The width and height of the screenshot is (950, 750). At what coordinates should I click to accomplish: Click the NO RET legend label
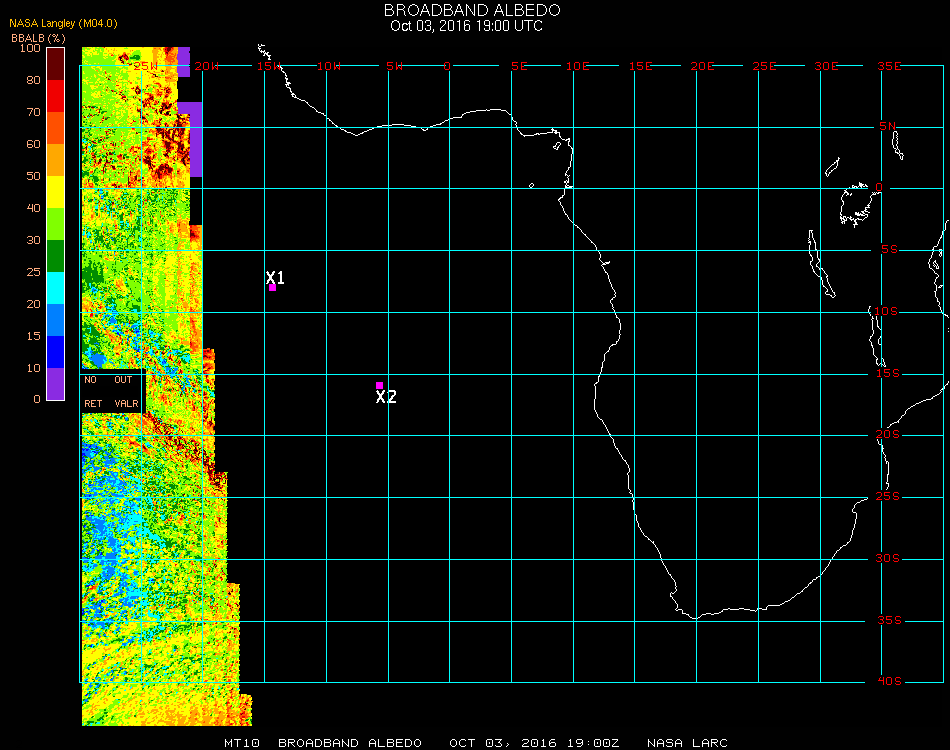pos(92,391)
